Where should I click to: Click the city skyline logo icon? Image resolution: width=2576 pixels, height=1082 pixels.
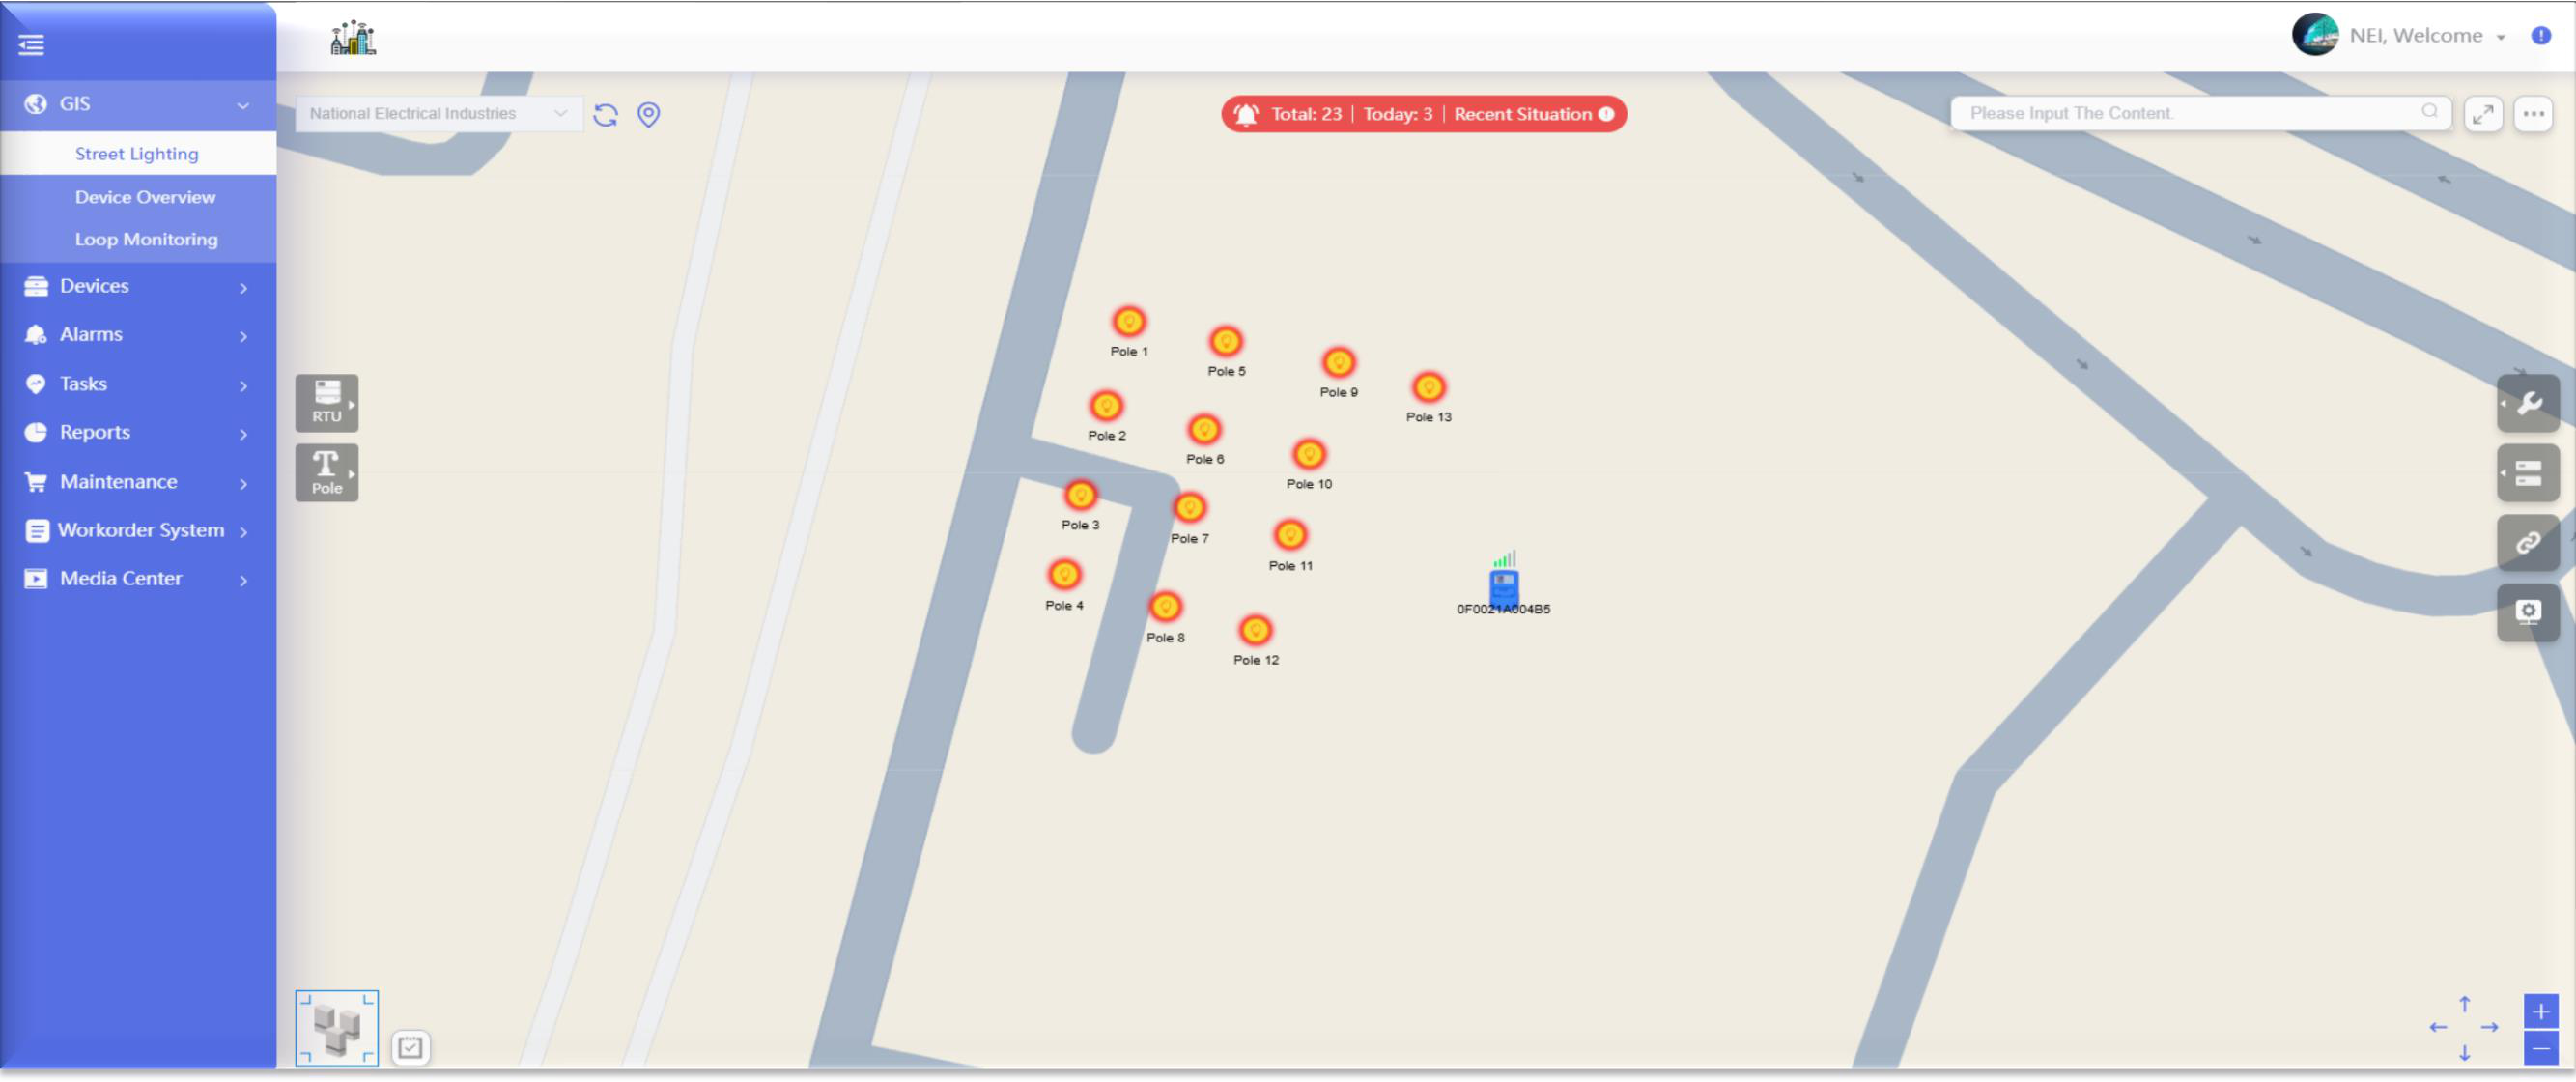353,37
